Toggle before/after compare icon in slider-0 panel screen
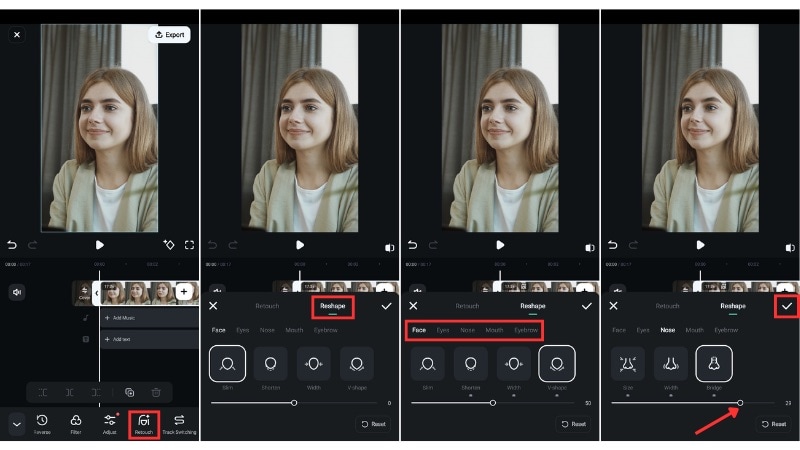 coord(389,248)
